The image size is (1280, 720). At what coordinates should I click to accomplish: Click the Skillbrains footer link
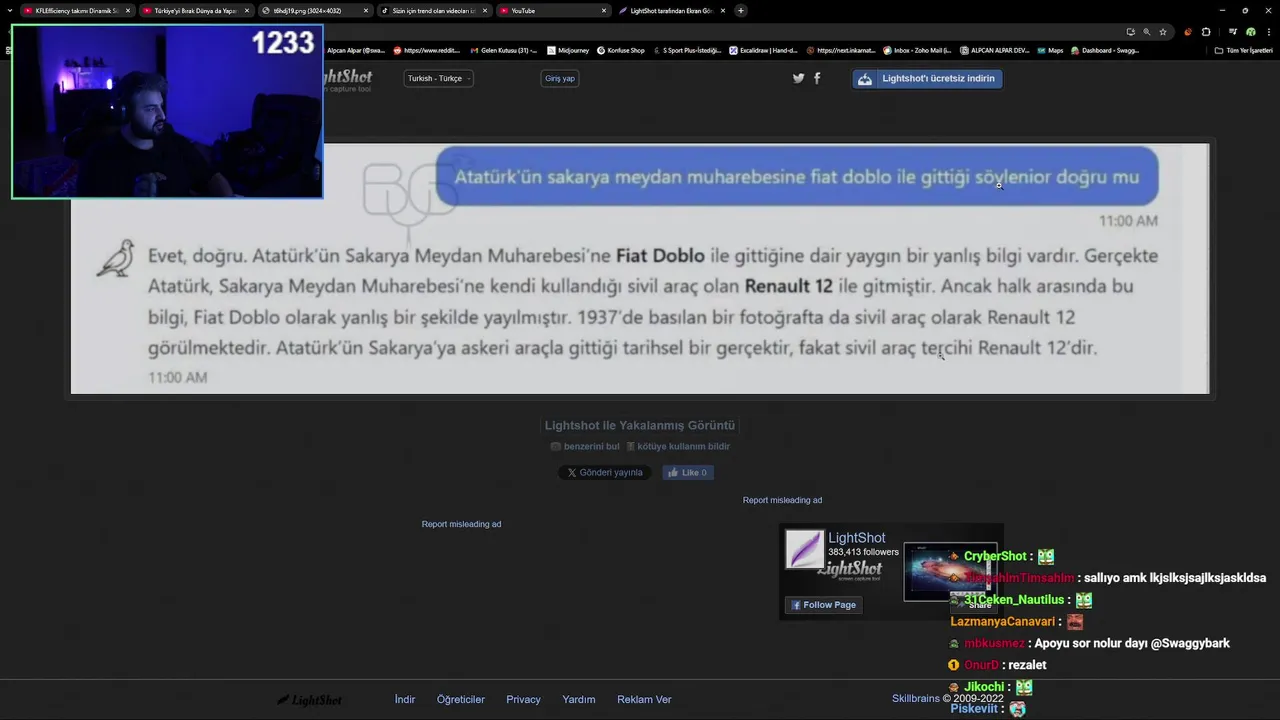(x=916, y=699)
